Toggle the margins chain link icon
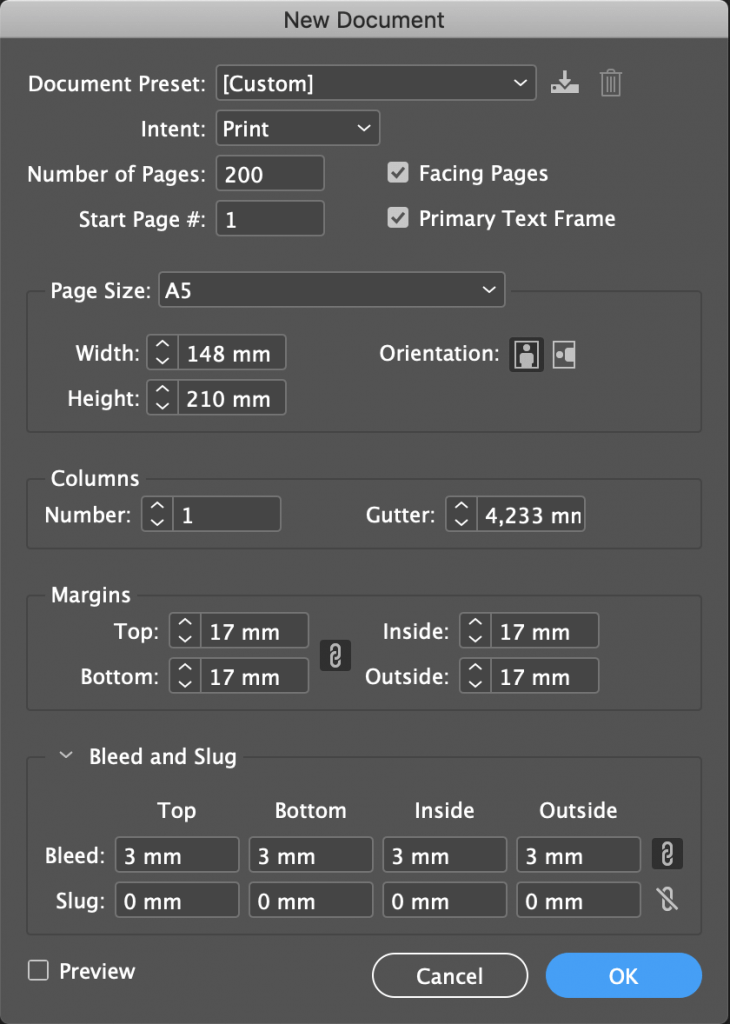Screen dimensions: 730x1024 pos(336,654)
